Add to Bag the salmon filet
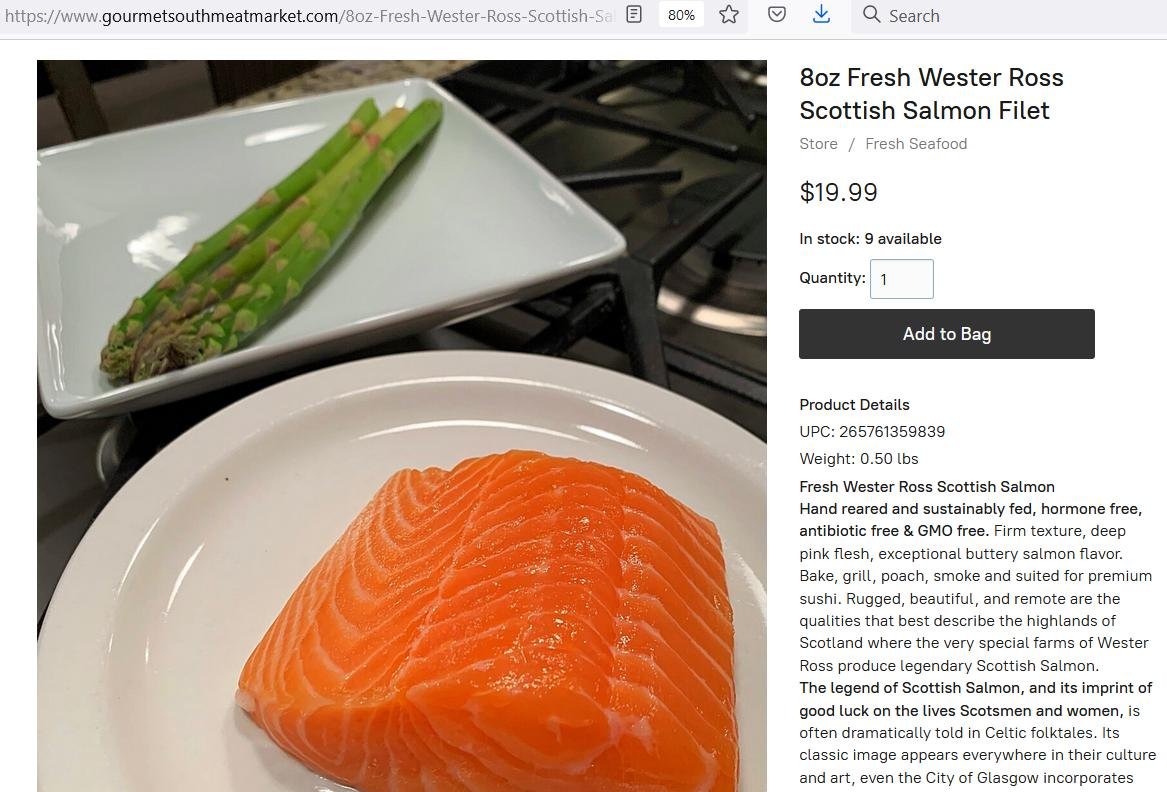Image resolution: width=1167 pixels, height=792 pixels. point(947,334)
